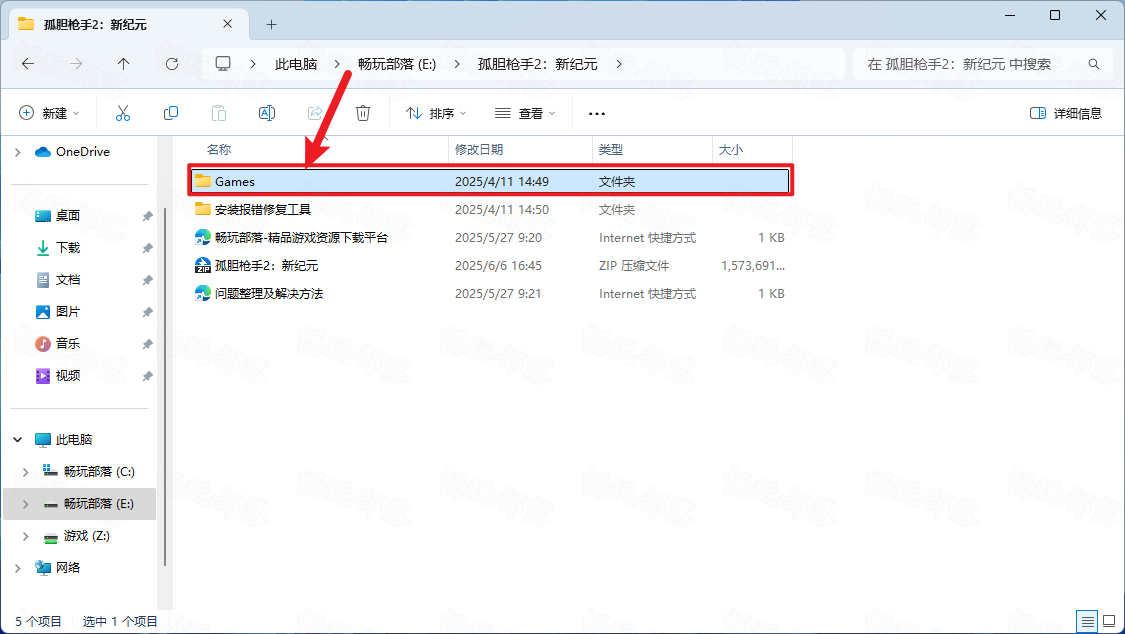Open the 新建 dropdown menu

(x=49, y=113)
